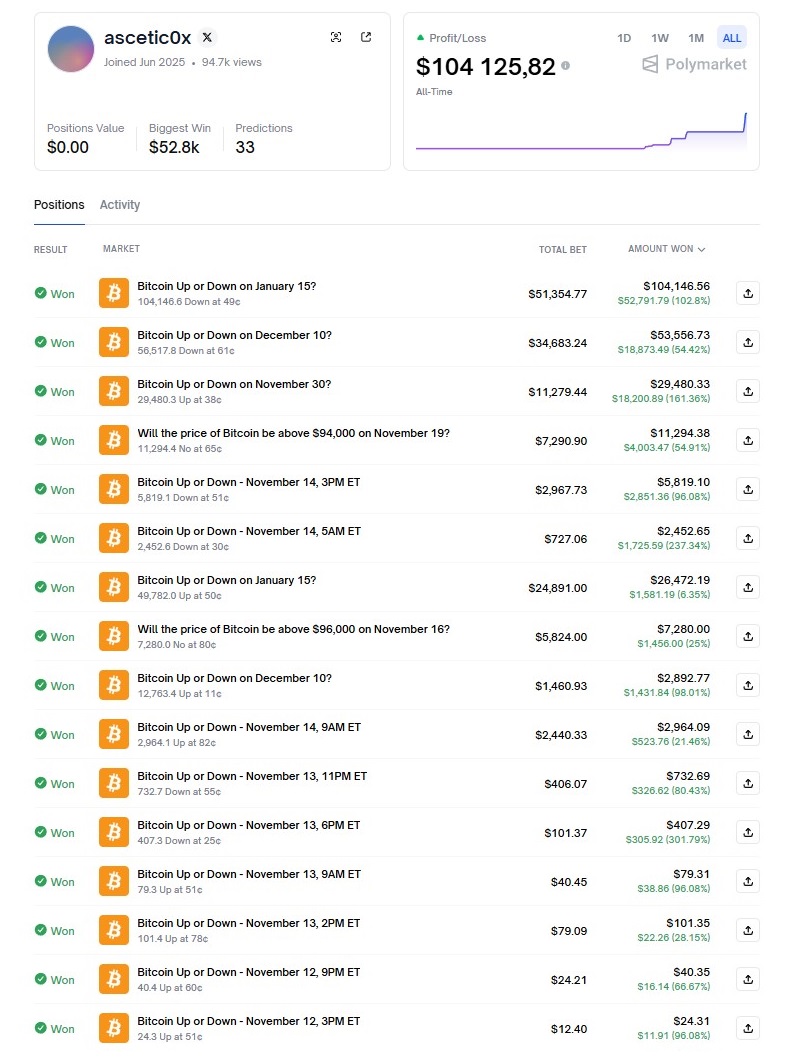Open Bitcoin above $96,000 on November 16 market
Viewport: 794px width, 1060px height.
coord(293,629)
